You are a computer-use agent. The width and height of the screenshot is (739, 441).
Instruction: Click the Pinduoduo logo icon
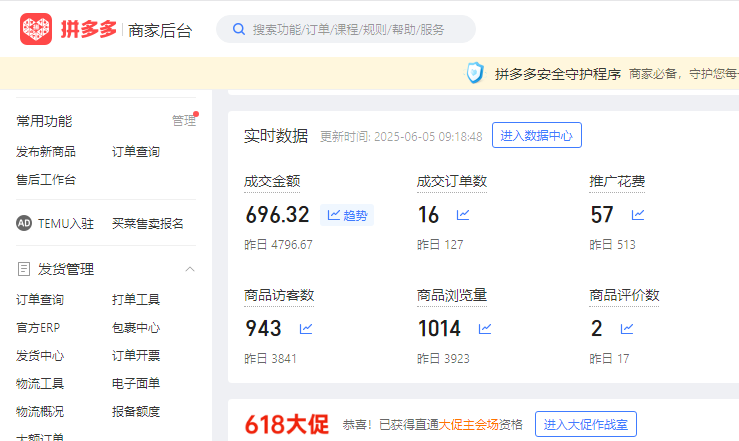(36, 29)
